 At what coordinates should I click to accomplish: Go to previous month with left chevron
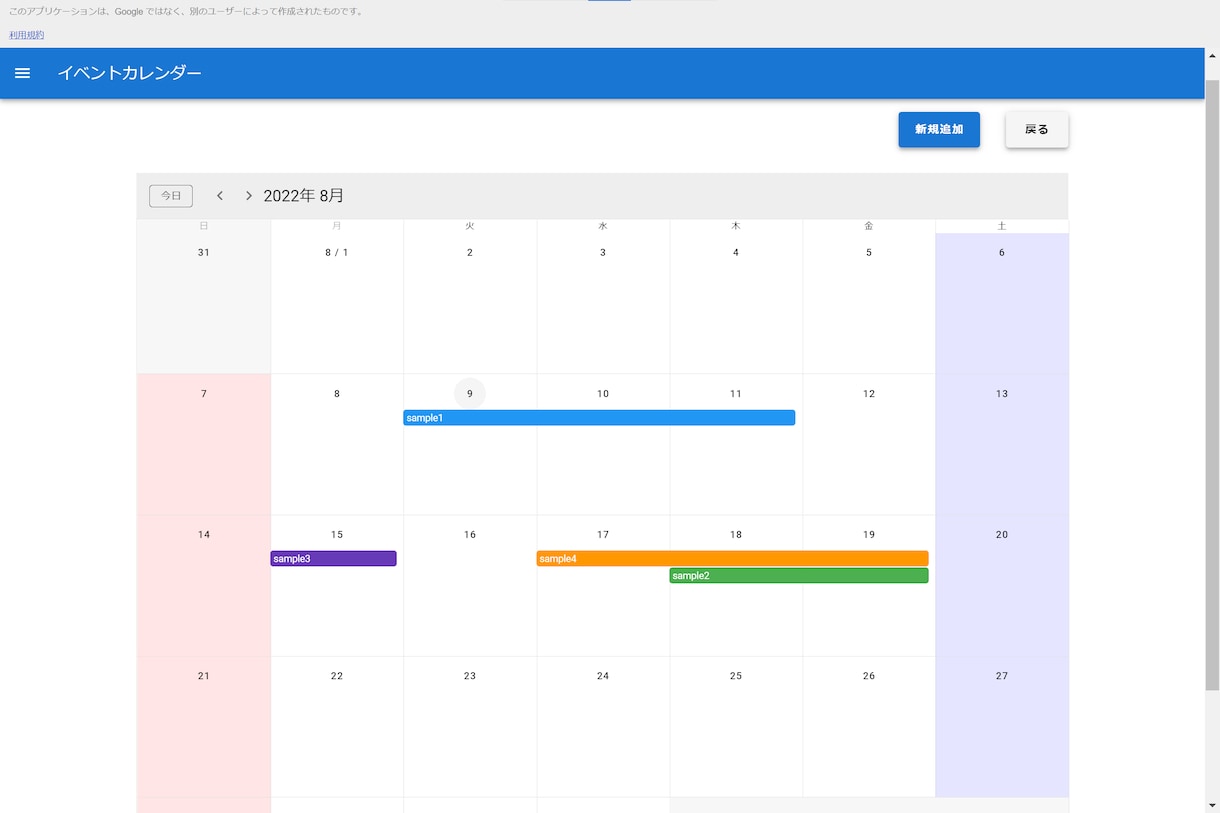[x=220, y=196]
